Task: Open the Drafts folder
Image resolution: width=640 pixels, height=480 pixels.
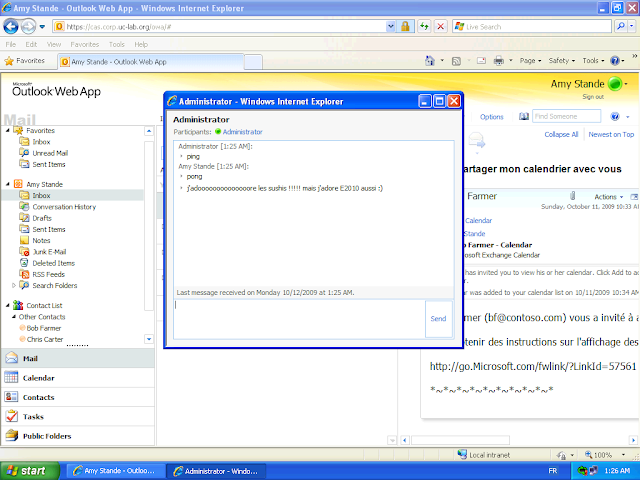Action: click(x=42, y=218)
